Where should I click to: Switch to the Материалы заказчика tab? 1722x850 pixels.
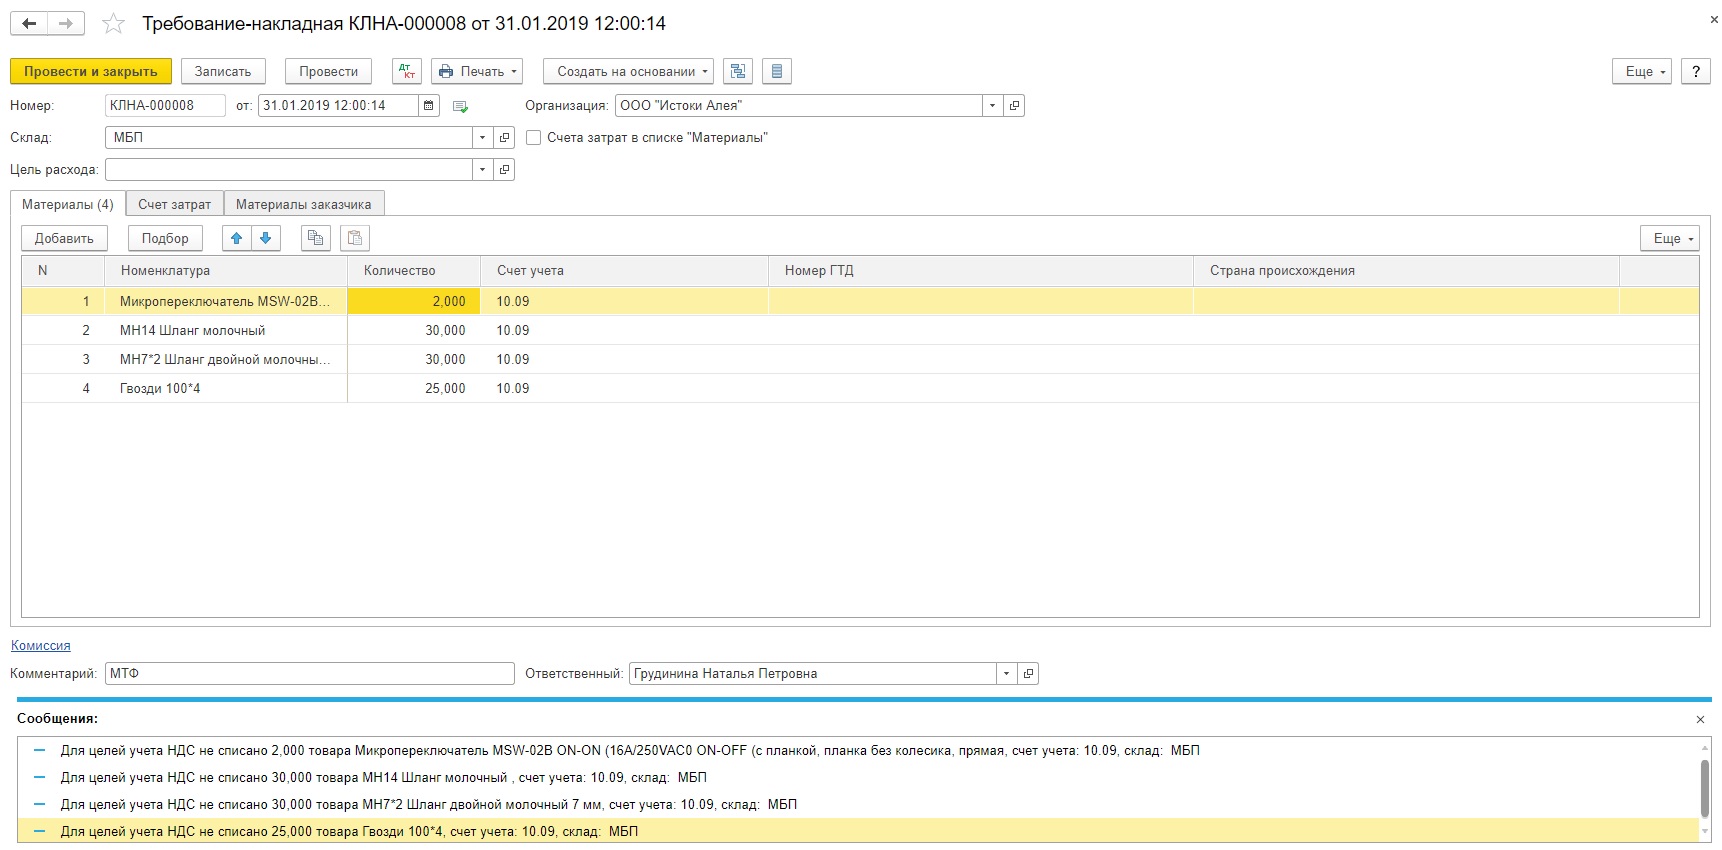pos(304,204)
